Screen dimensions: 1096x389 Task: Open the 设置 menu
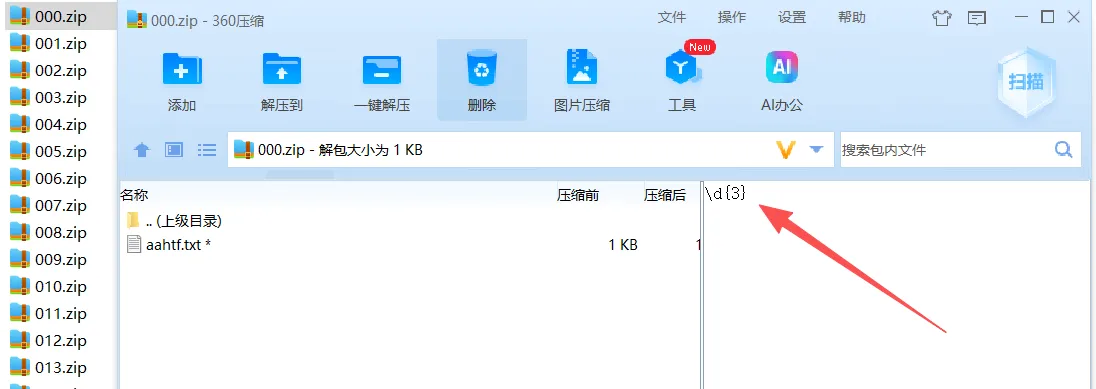click(x=792, y=18)
